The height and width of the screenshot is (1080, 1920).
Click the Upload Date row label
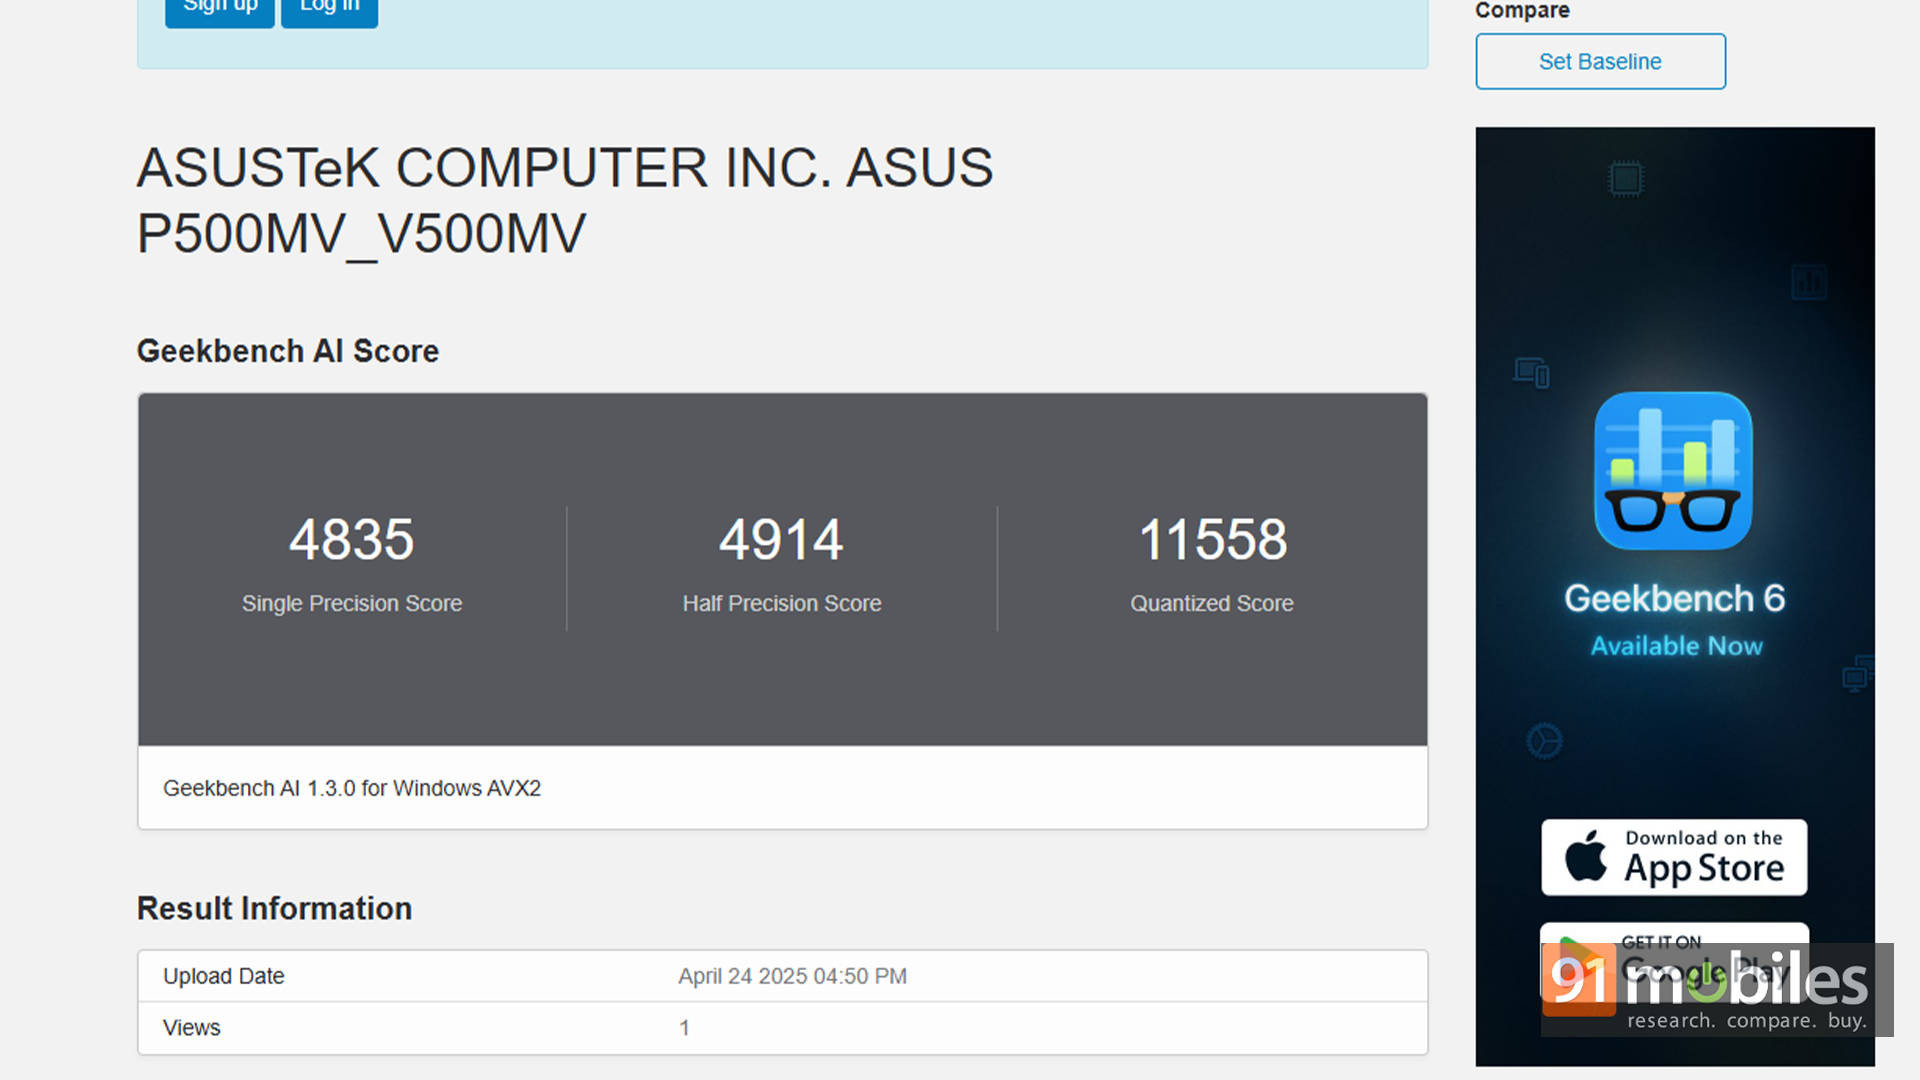coord(224,976)
